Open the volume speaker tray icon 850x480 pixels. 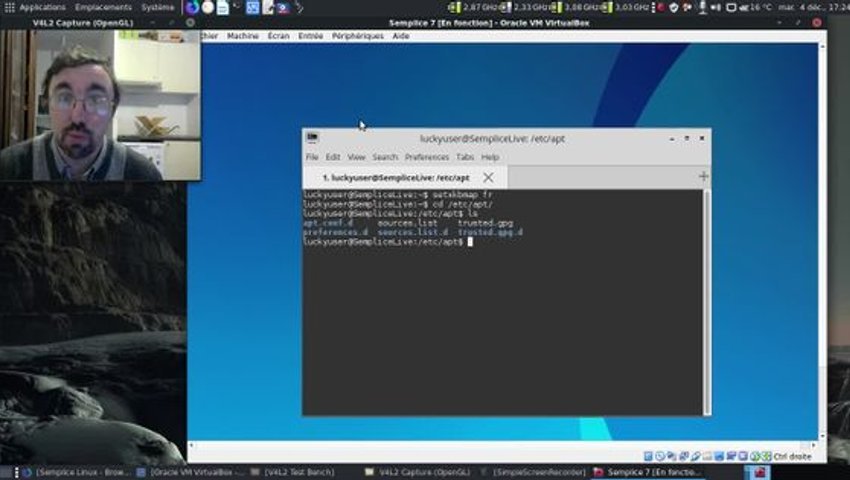(716, 7)
